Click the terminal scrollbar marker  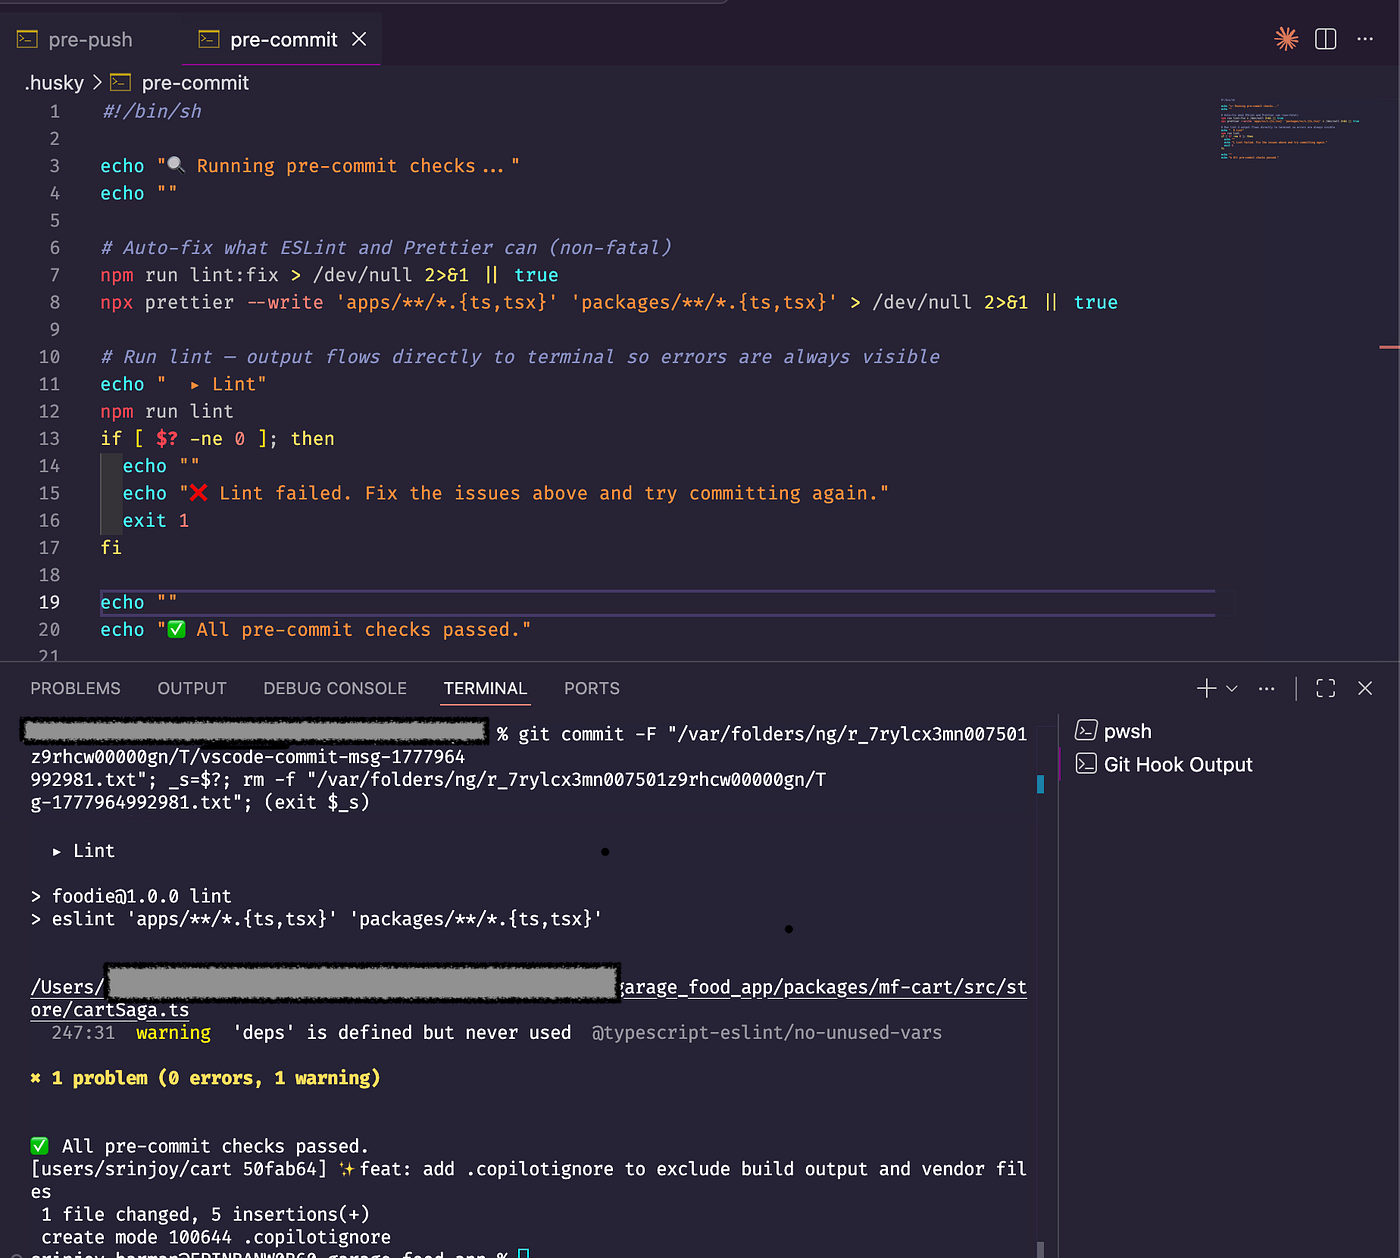[x=1040, y=785]
